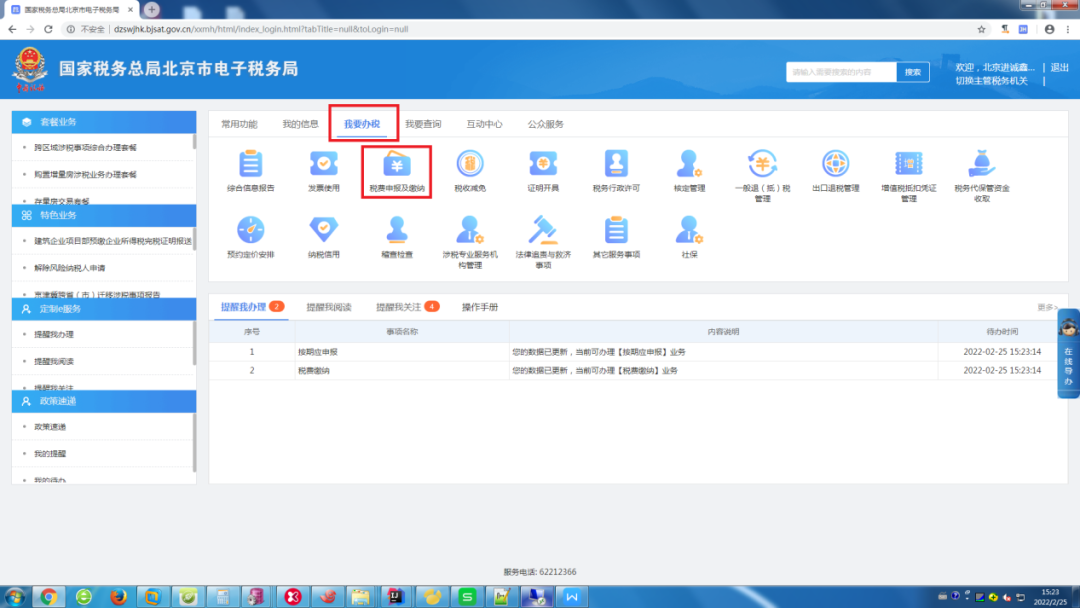Image resolution: width=1080 pixels, height=608 pixels.
Task: Open the 互动中心 tab
Action: [x=484, y=124]
